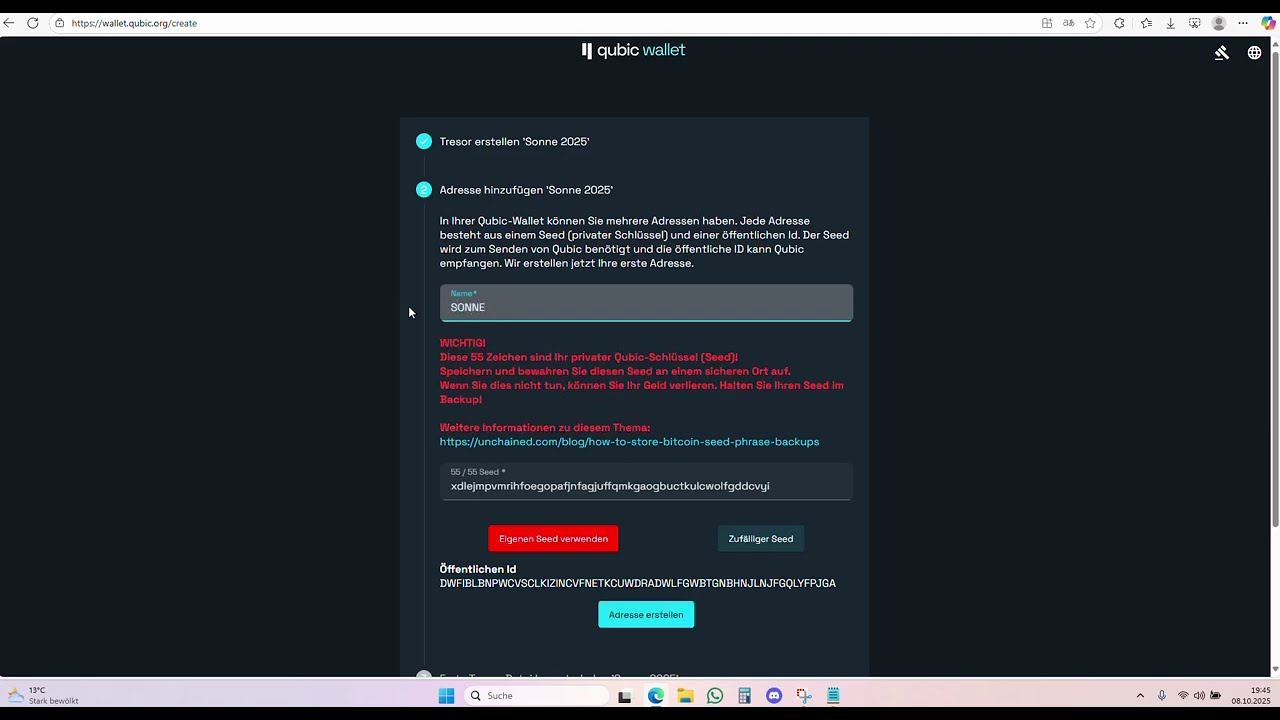
Task: Open the favorites list
Action: [x=1146, y=23]
